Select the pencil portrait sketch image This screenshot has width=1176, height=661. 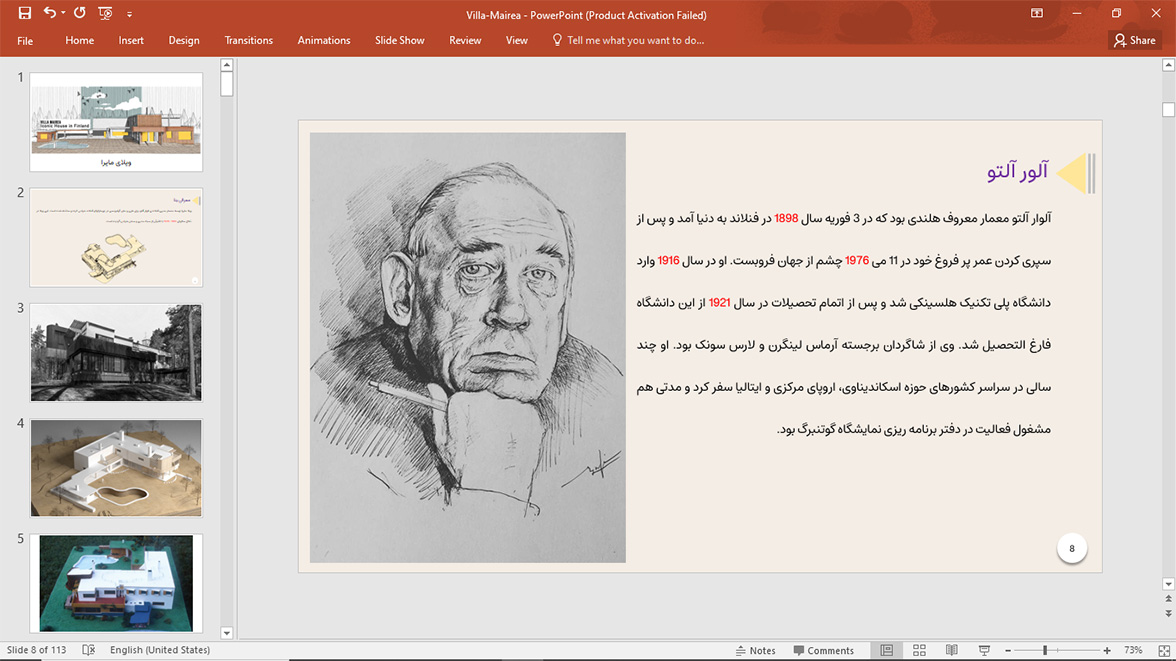coord(467,347)
